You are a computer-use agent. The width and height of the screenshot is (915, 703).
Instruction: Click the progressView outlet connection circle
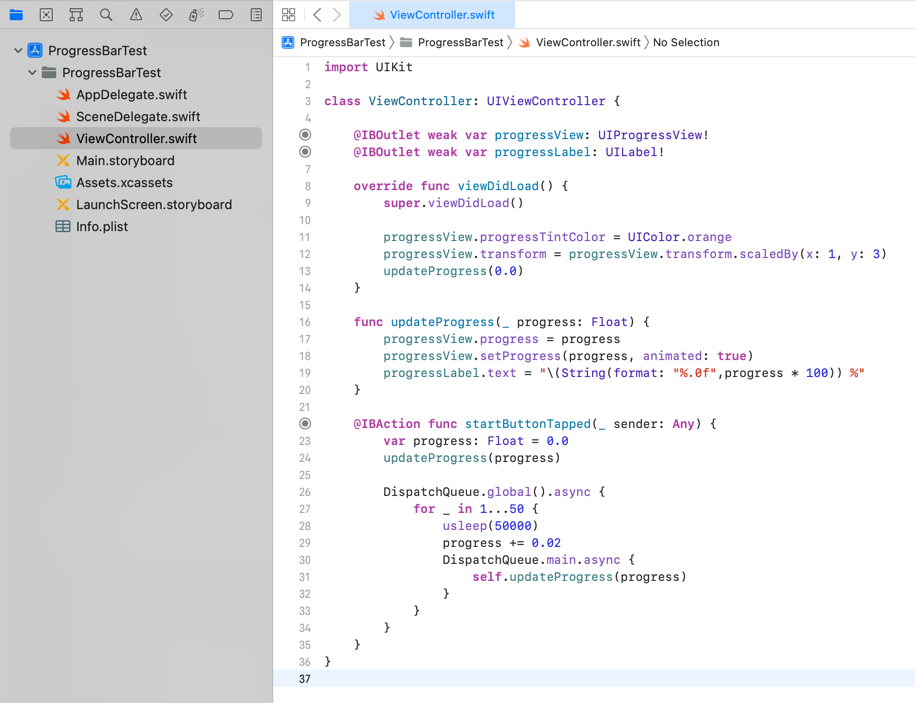(x=305, y=135)
